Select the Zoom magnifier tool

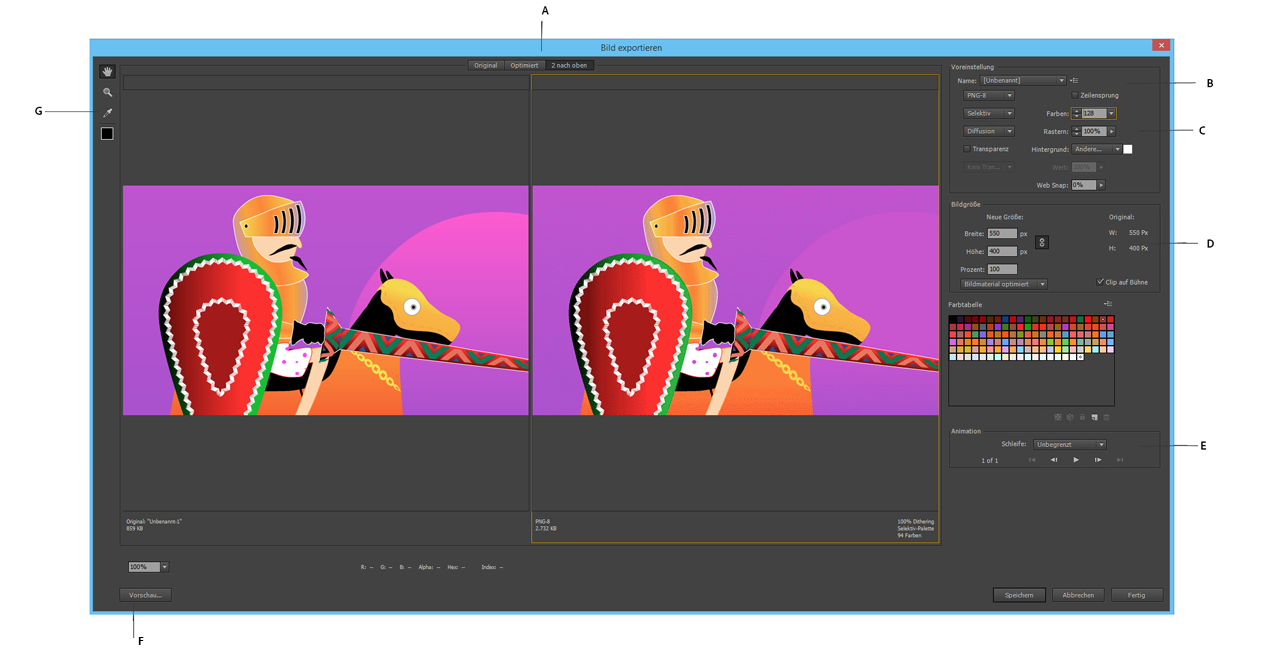point(107,92)
